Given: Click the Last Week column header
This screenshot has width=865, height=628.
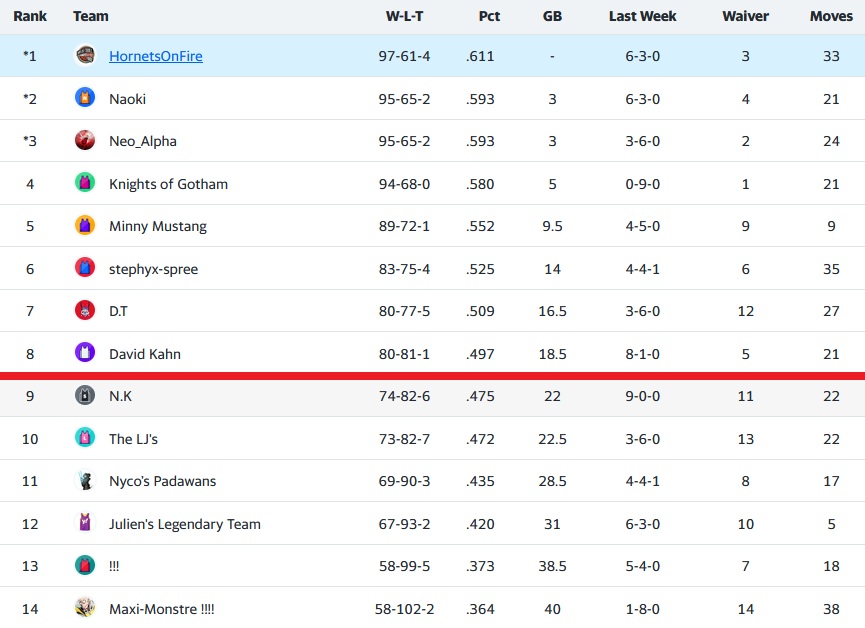Looking at the screenshot, I should coord(642,16).
